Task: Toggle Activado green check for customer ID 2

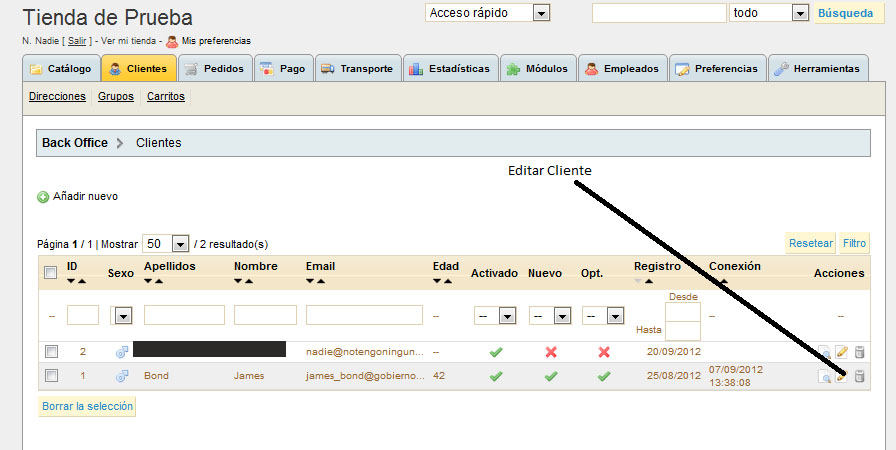Action: [494, 352]
